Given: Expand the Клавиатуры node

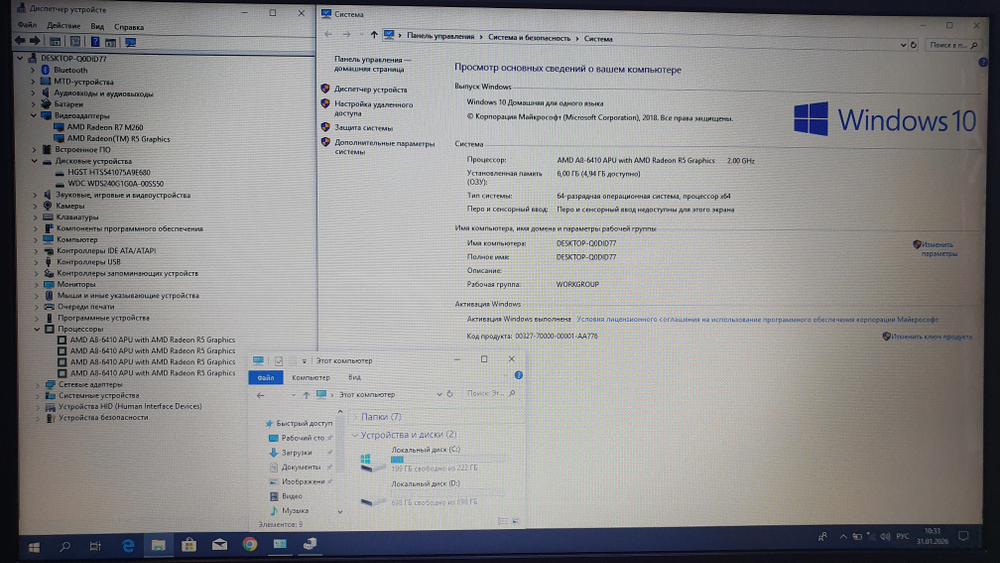Looking at the screenshot, I should (36, 217).
